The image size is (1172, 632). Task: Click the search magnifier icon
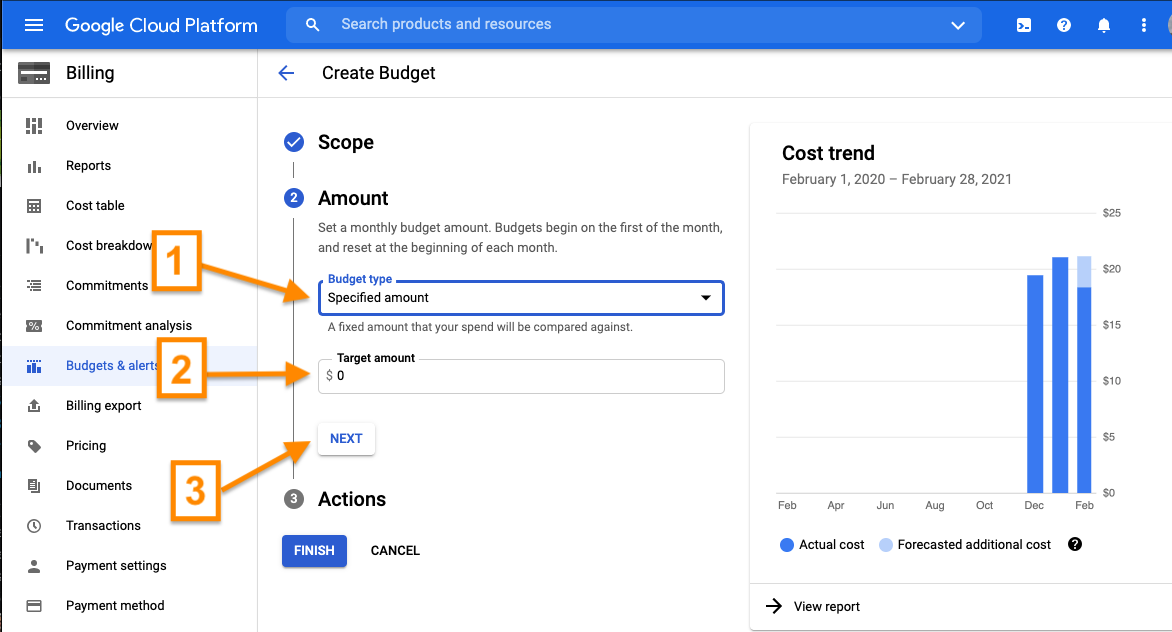click(312, 25)
